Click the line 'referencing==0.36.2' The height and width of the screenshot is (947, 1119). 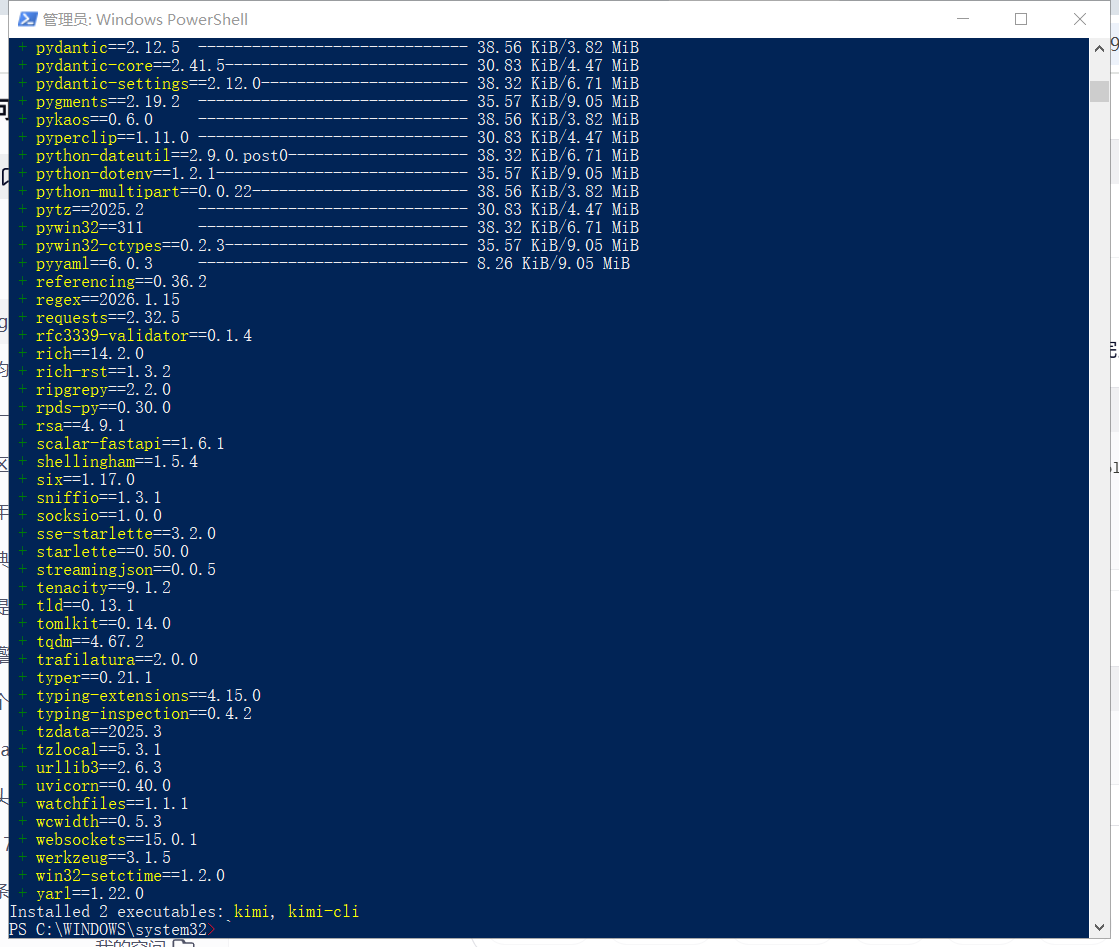[x=121, y=282]
